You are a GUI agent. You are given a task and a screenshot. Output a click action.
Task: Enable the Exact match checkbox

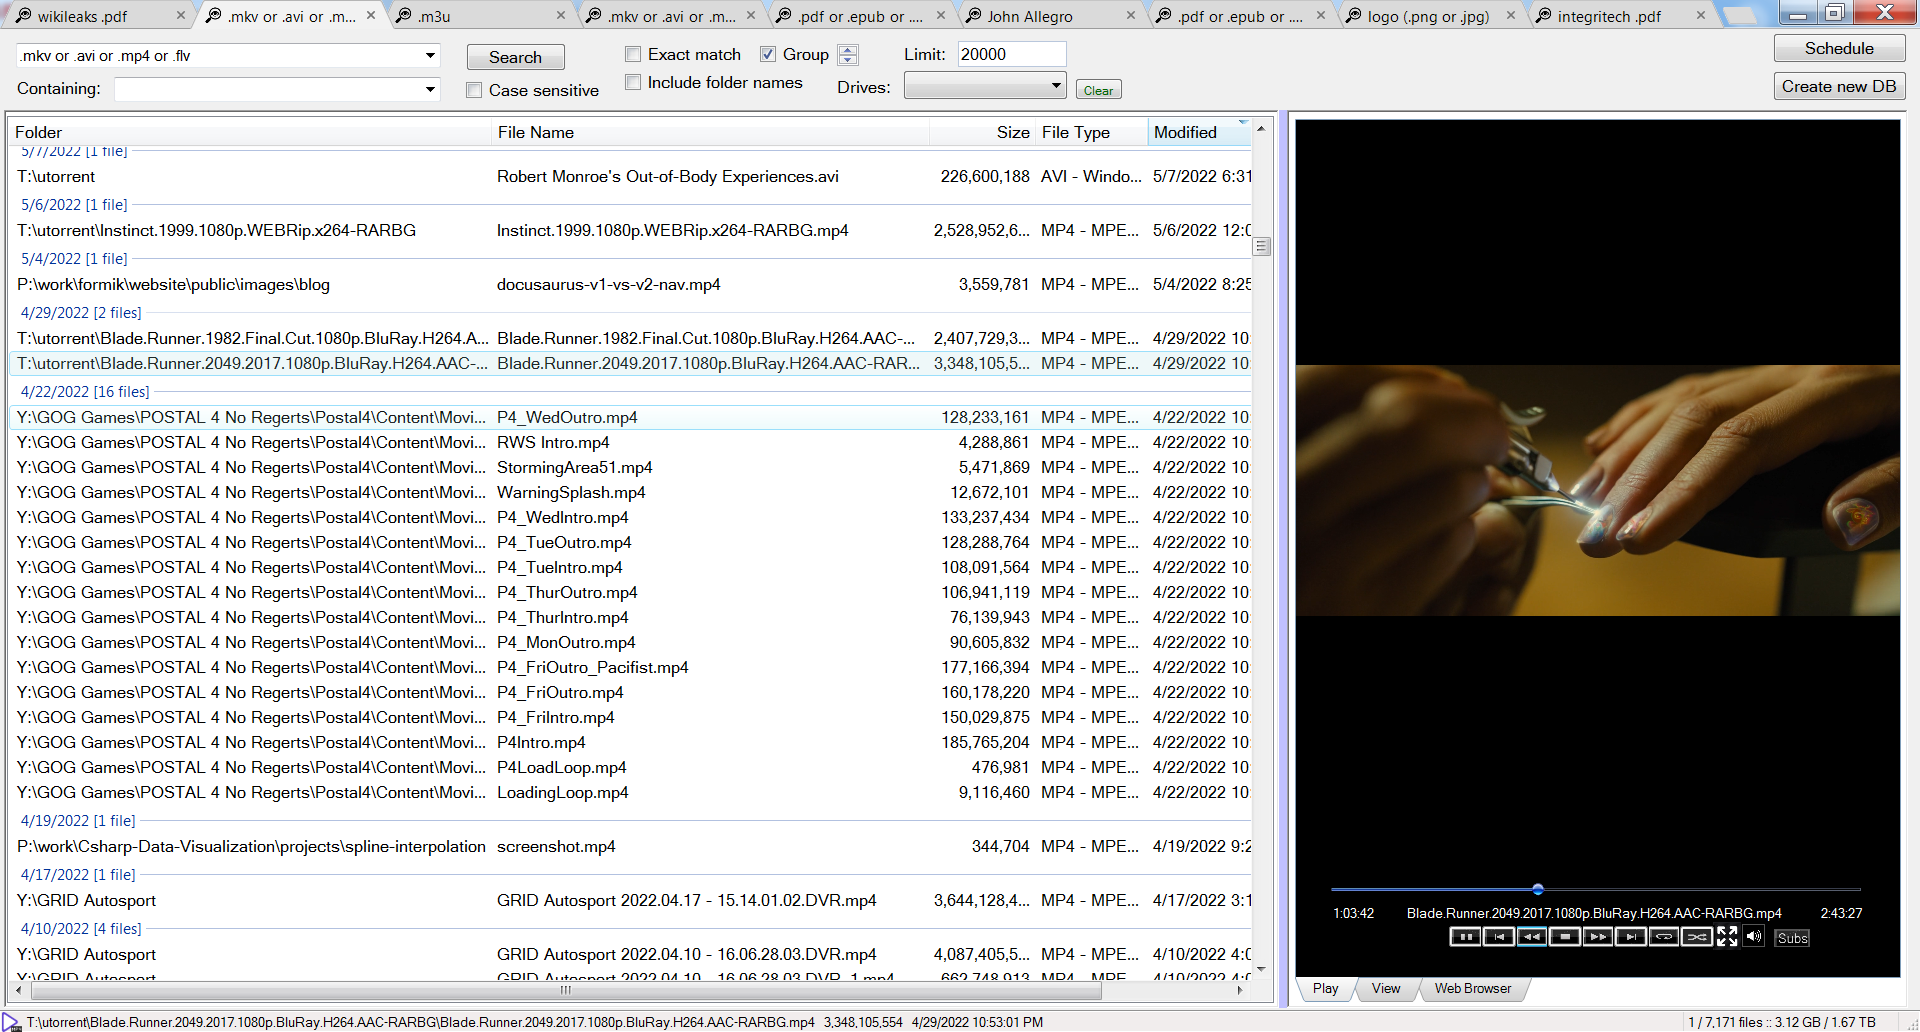point(633,54)
